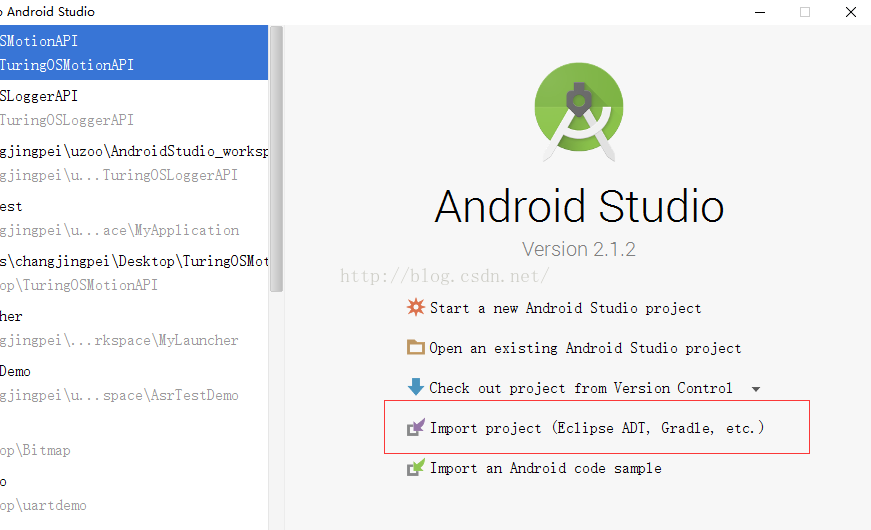This screenshot has height=530, width=871.
Task: Click the new project starburst icon
Action: (416, 307)
